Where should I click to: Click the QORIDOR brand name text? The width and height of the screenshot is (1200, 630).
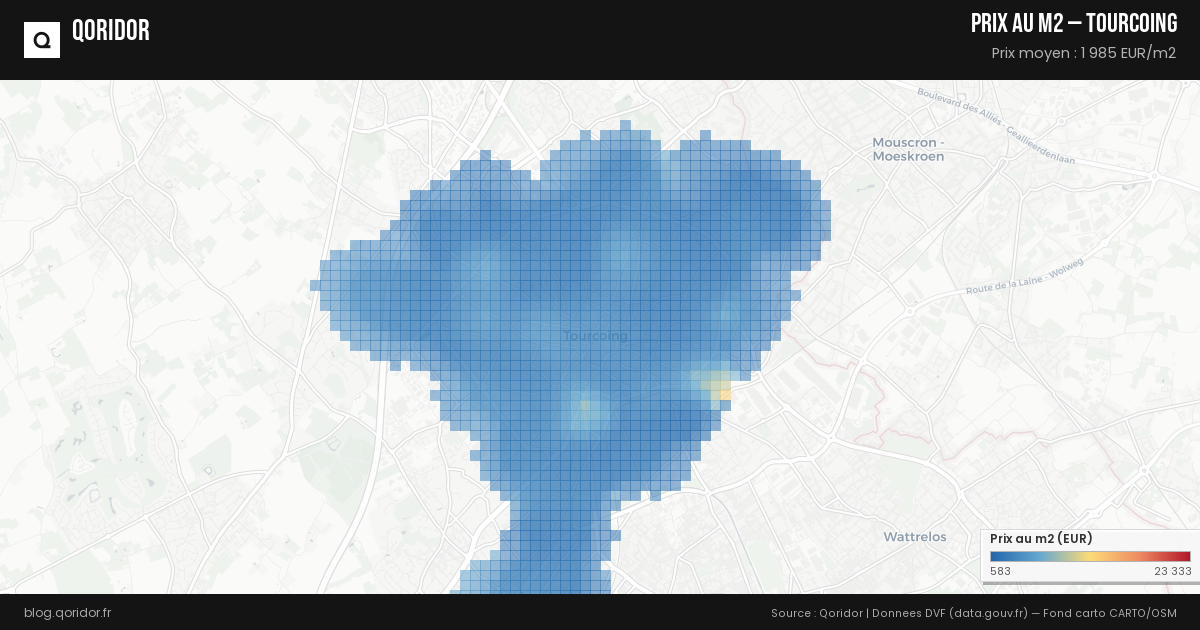110,31
